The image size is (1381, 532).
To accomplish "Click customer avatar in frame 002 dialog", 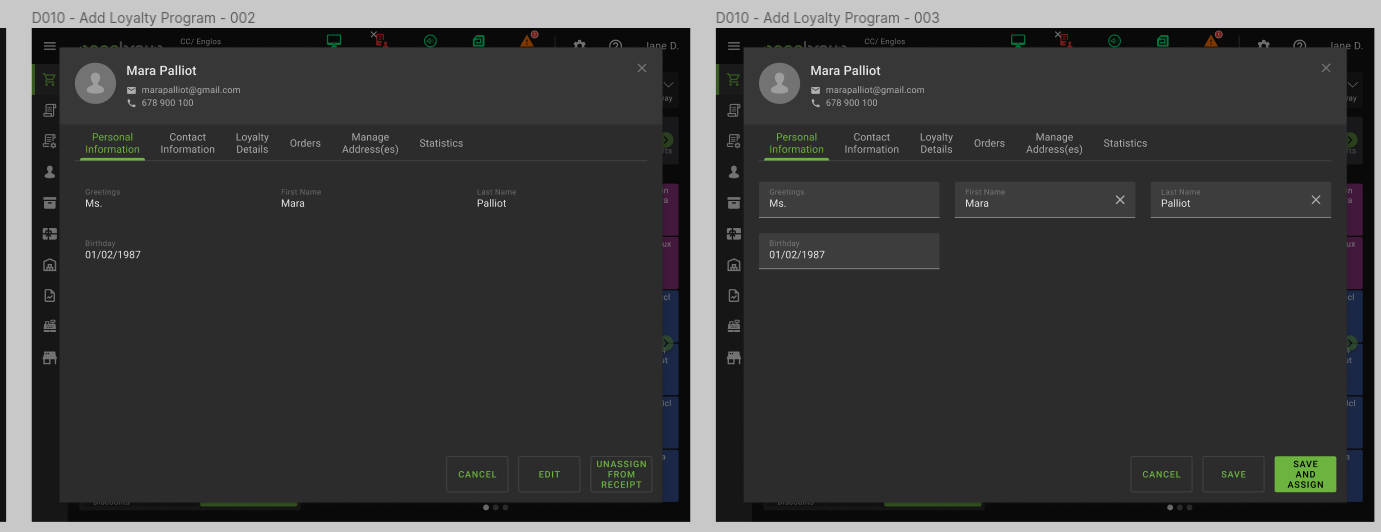I will click(96, 84).
